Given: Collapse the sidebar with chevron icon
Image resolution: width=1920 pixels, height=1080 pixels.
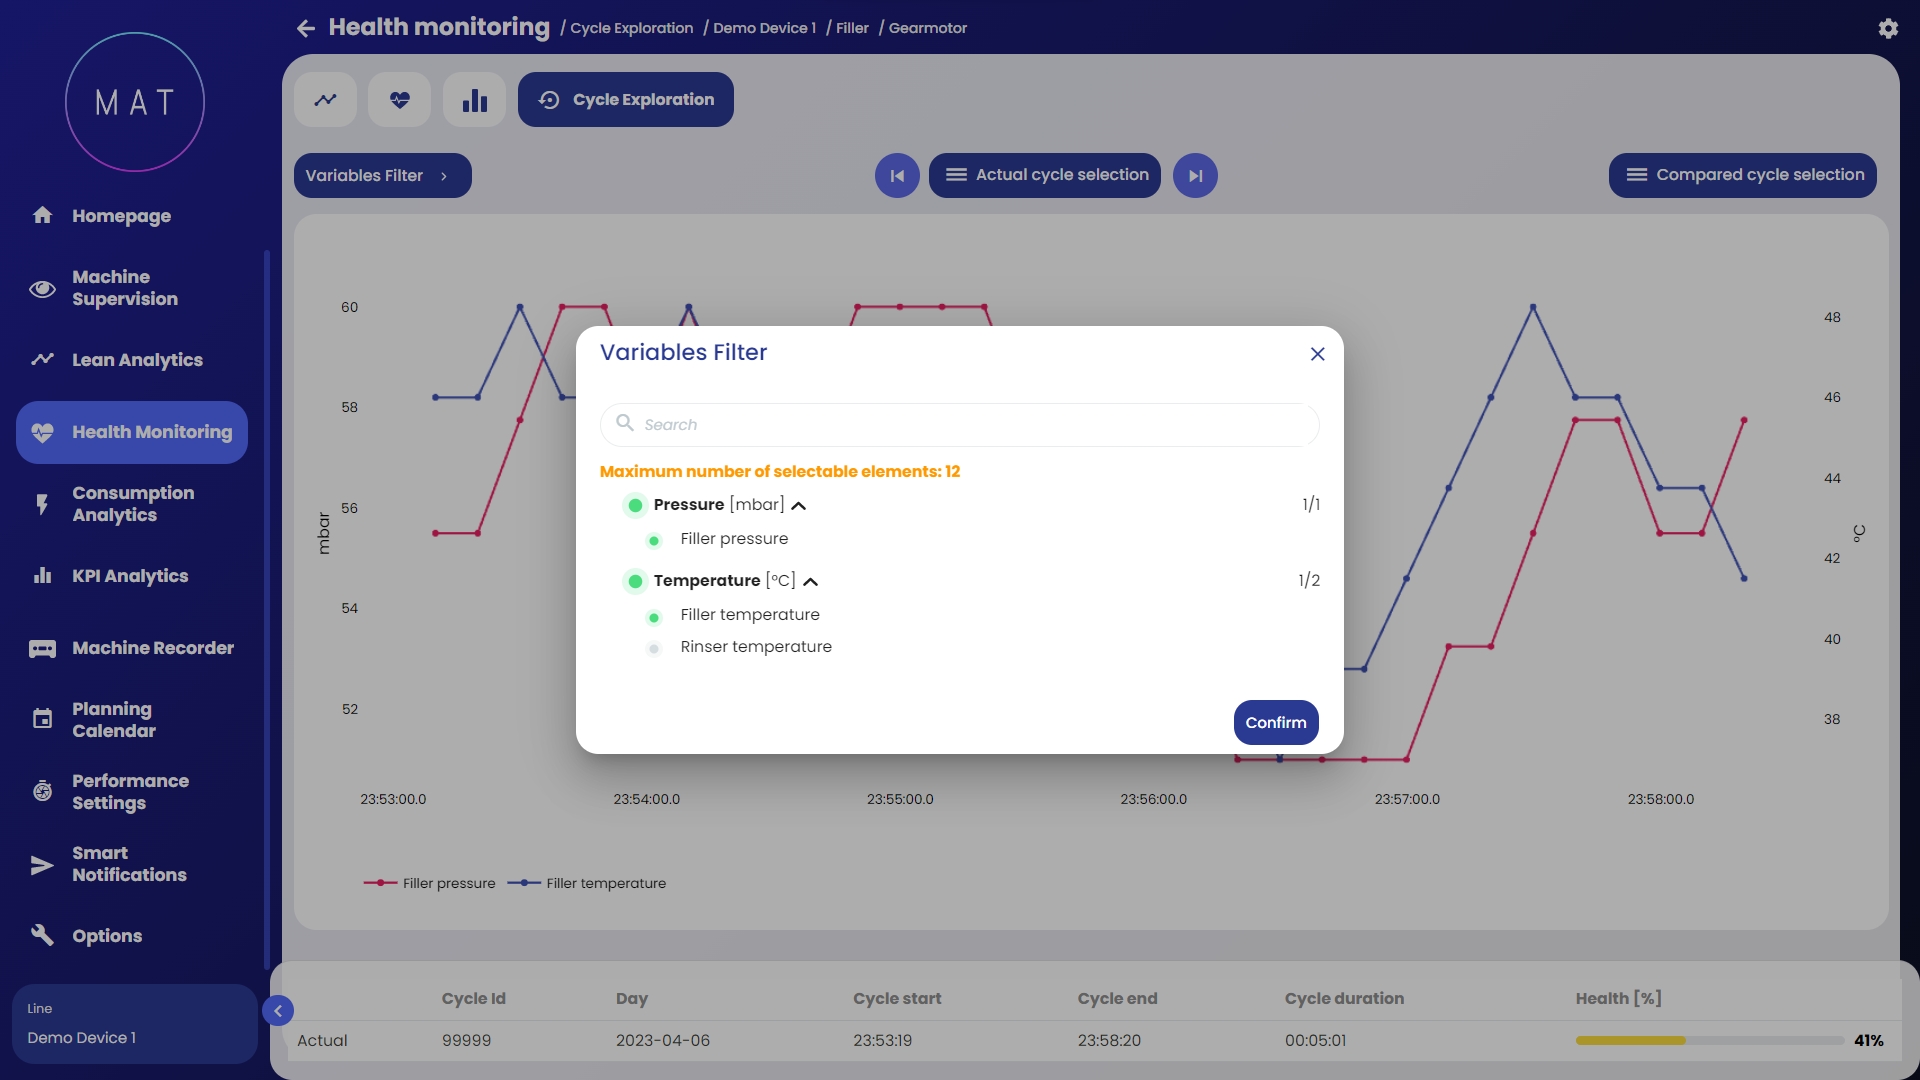Looking at the screenshot, I should (x=278, y=1011).
